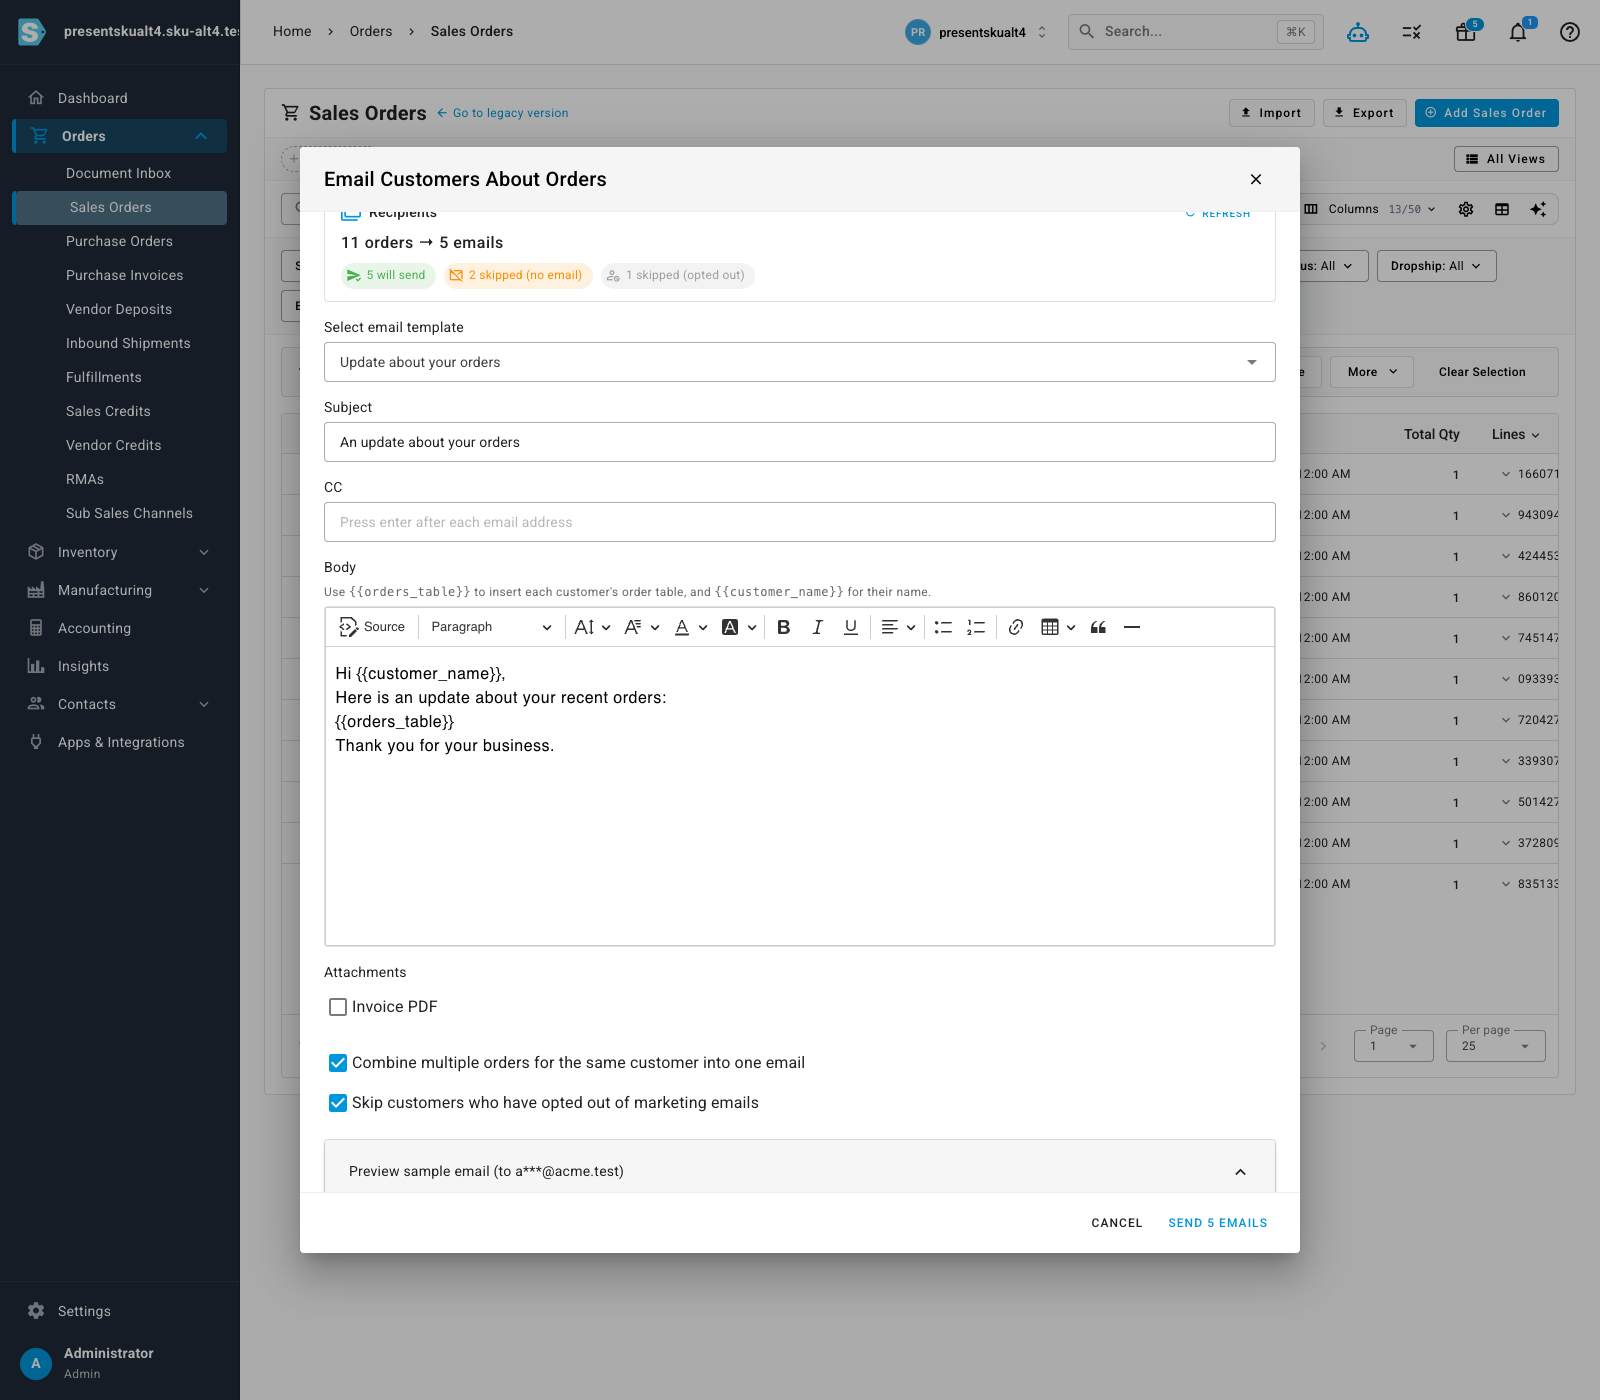The height and width of the screenshot is (1400, 1600).
Task: Collapse the Orders sidebar section
Action: pos(120,136)
